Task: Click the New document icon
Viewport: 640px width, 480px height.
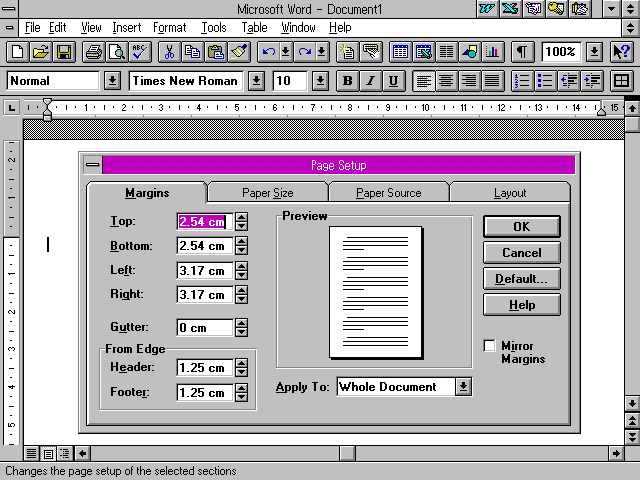Action: 18,52
